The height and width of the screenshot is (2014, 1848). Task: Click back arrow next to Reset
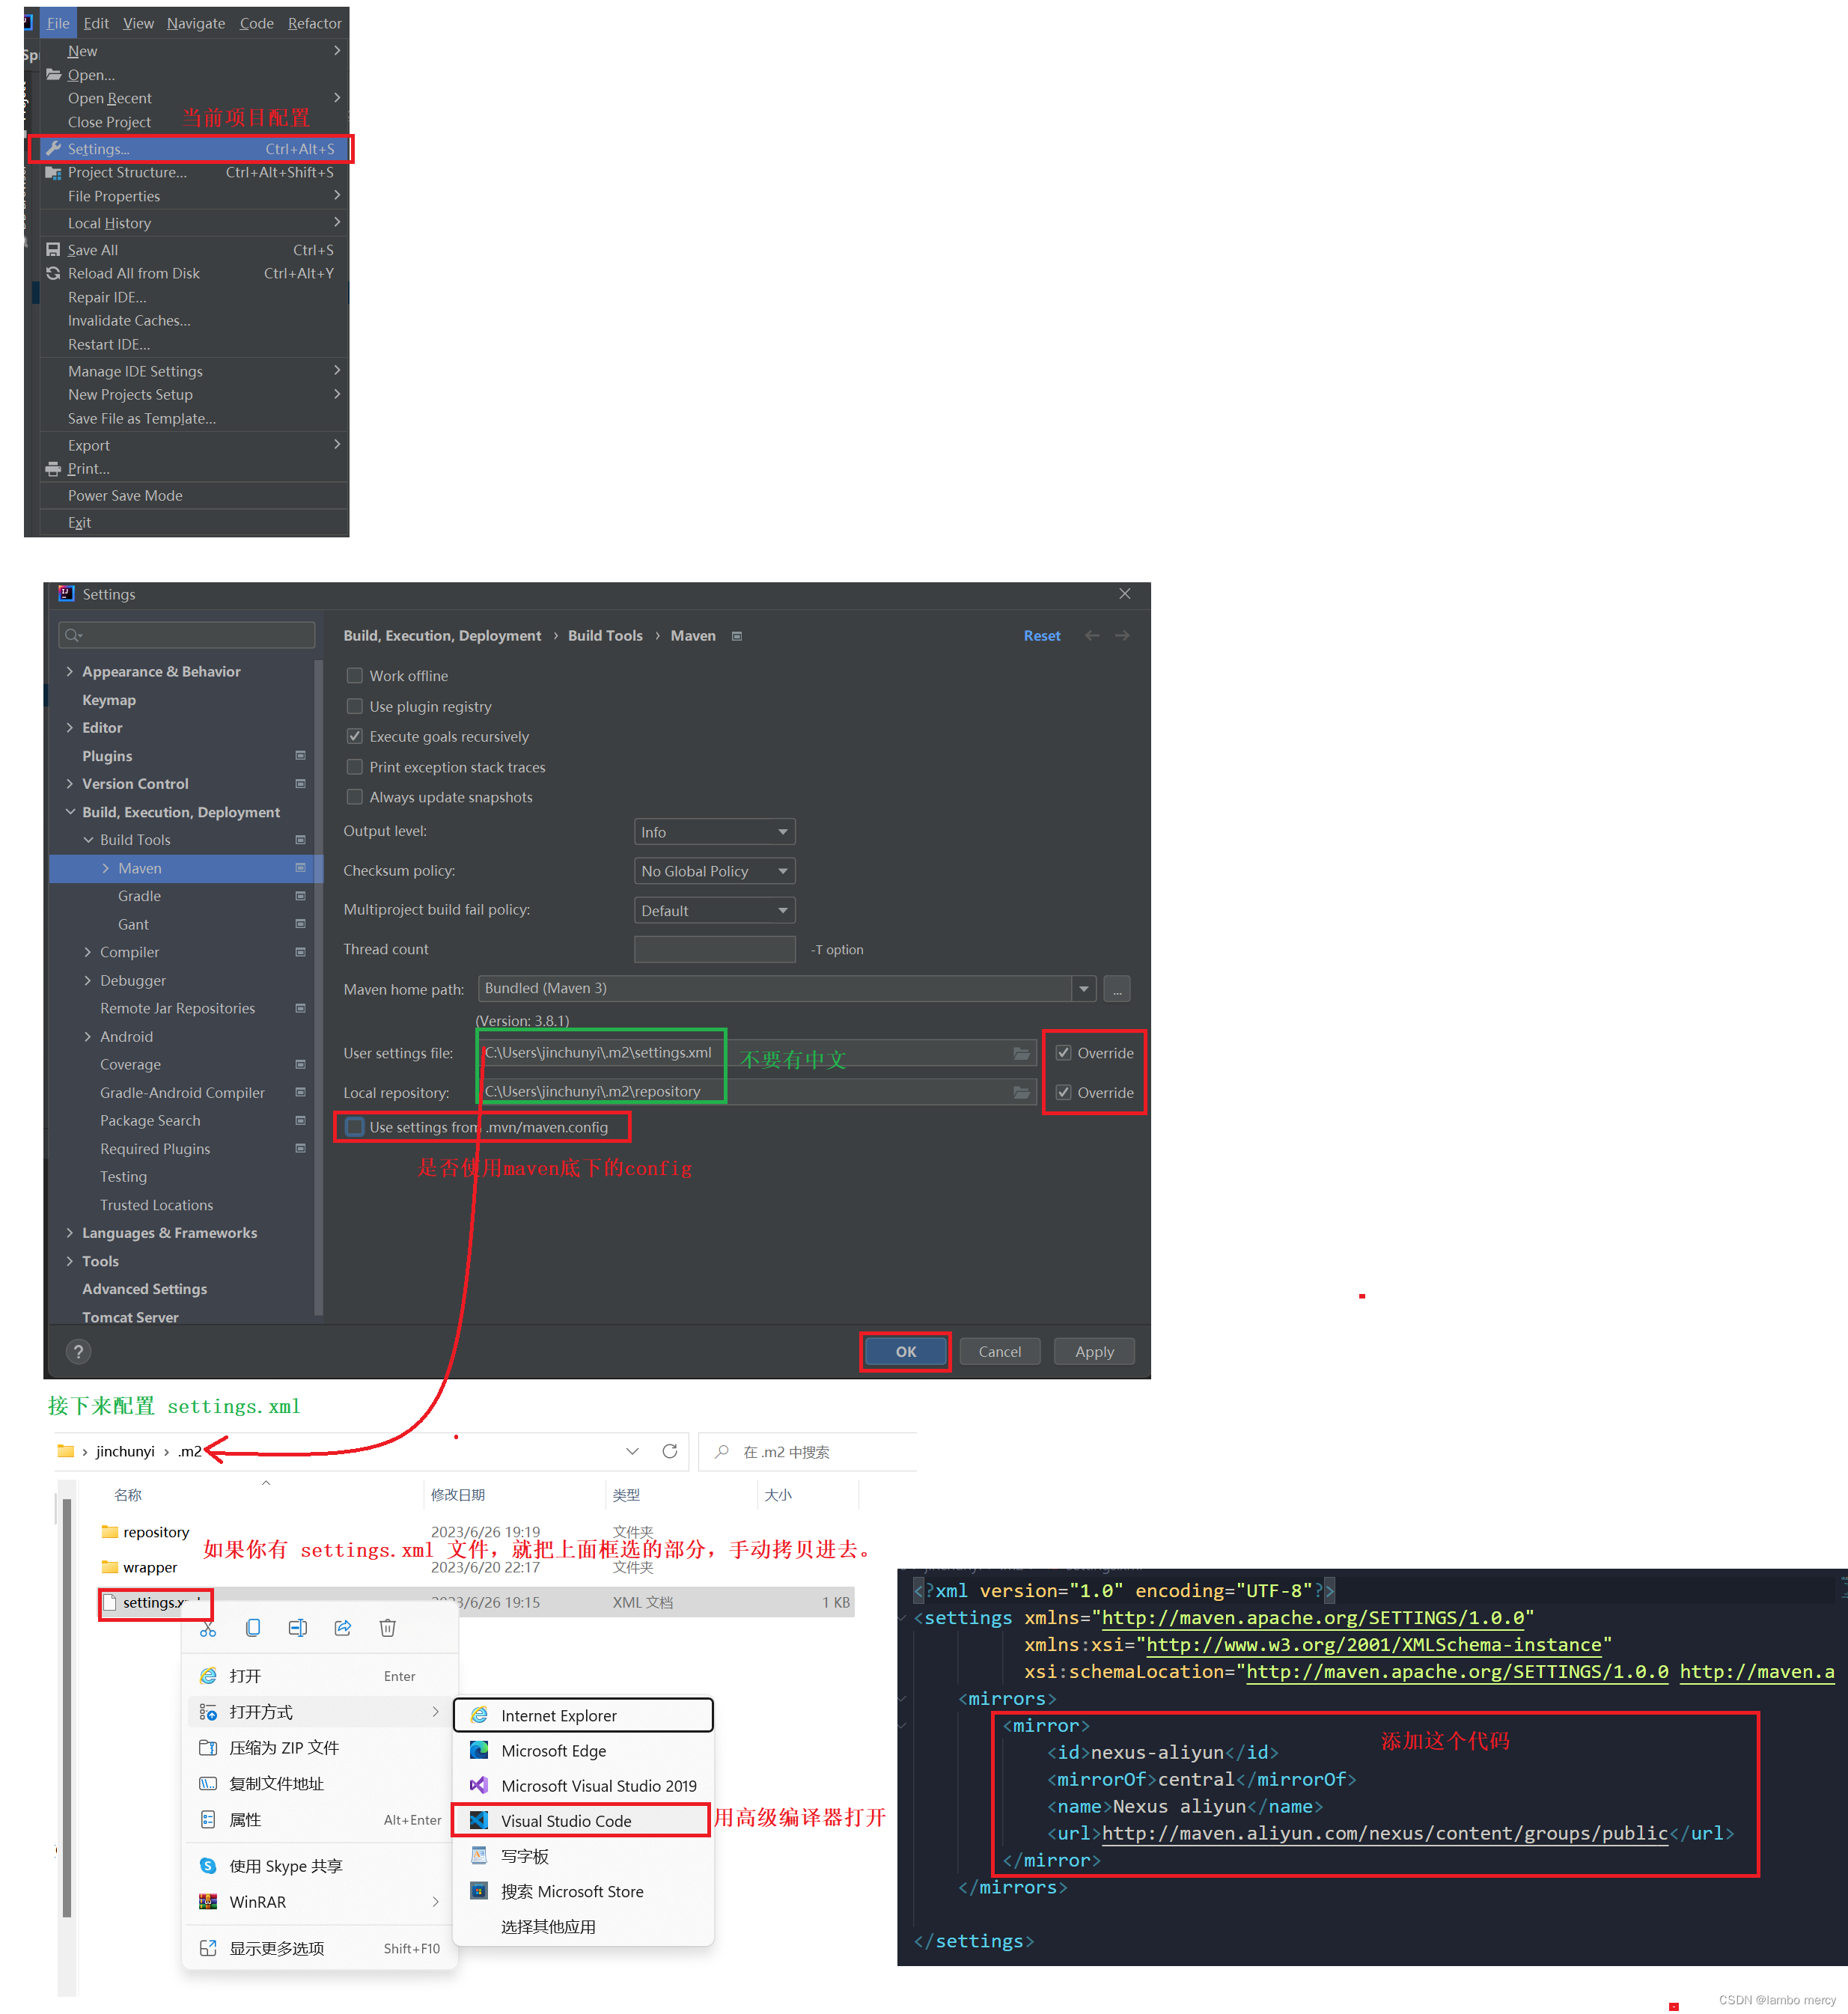pyautogui.click(x=1092, y=636)
